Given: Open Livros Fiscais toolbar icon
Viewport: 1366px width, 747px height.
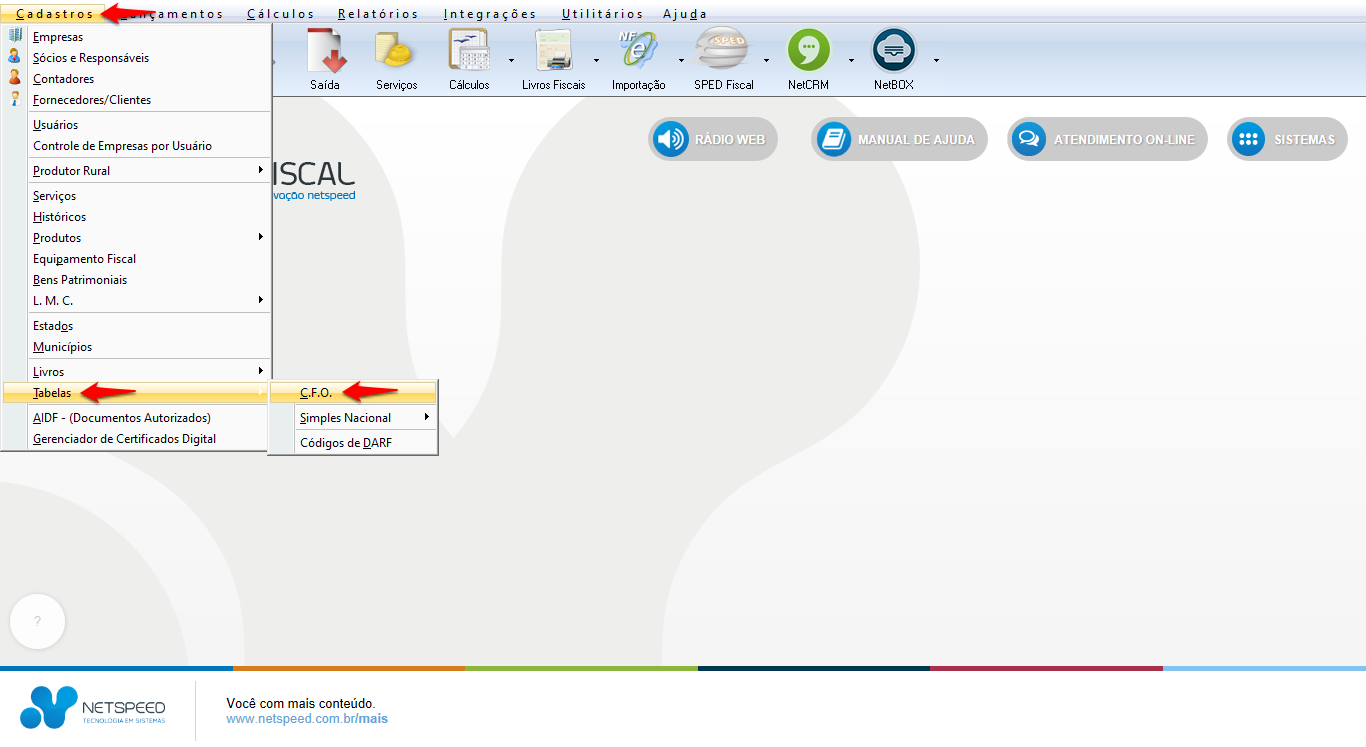Looking at the screenshot, I should tap(553, 53).
